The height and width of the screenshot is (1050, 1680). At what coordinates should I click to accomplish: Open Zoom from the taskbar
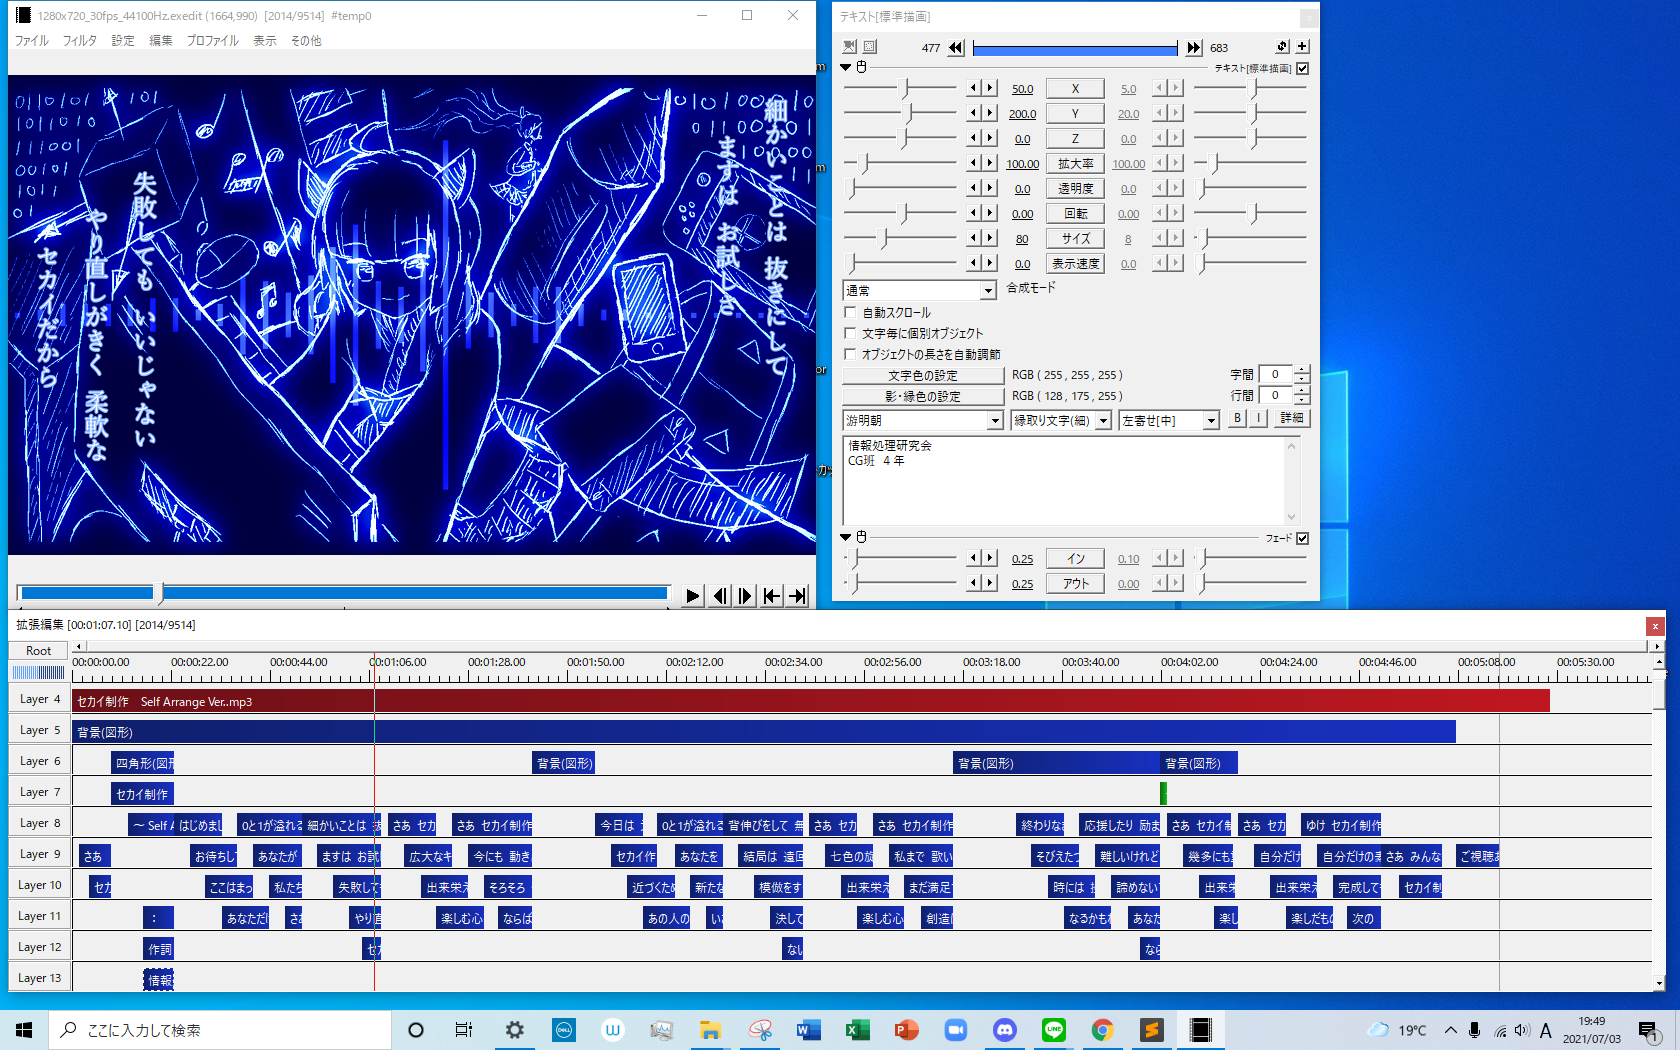click(x=955, y=1030)
